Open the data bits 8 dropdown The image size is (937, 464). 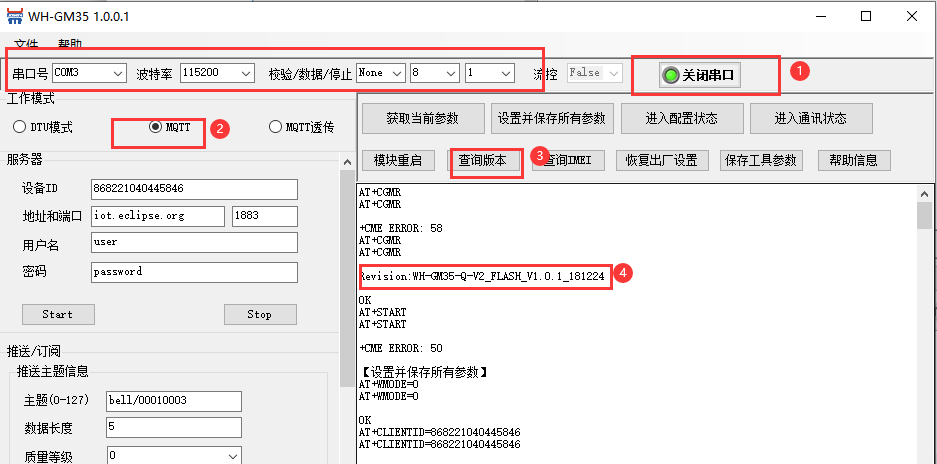coord(450,73)
